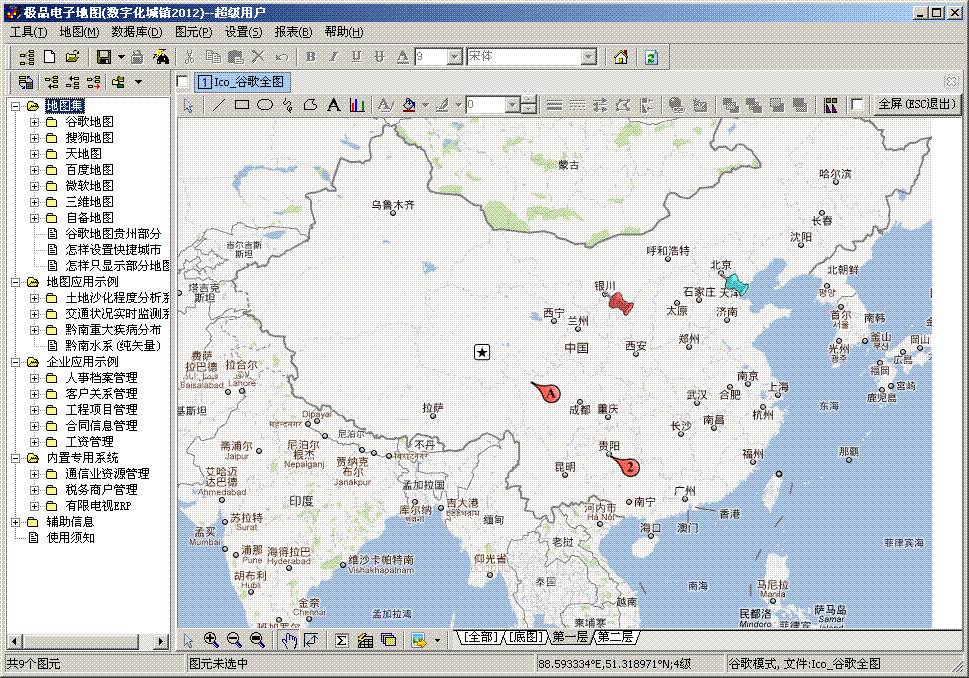Select 使用须知 in the tree
Image resolution: width=969 pixels, height=678 pixels.
coord(71,538)
